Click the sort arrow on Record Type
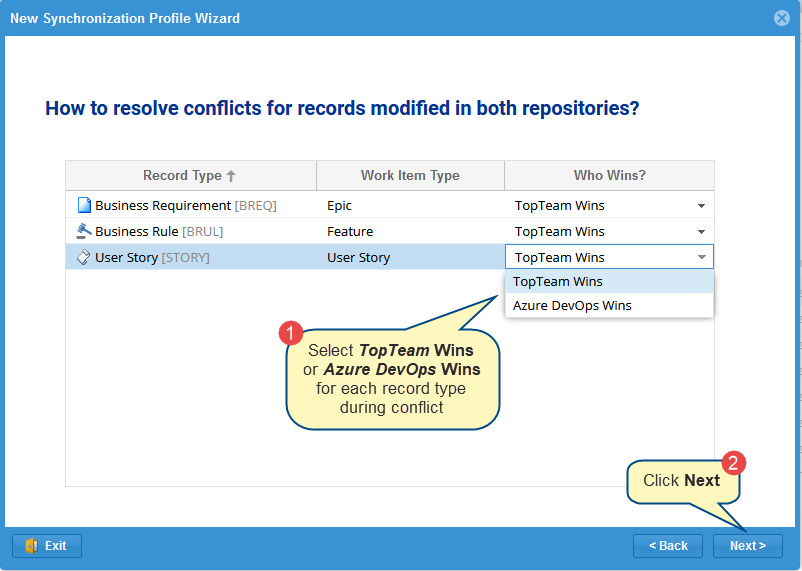The height and width of the screenshot is (571, 802). (x=231, y=176)
